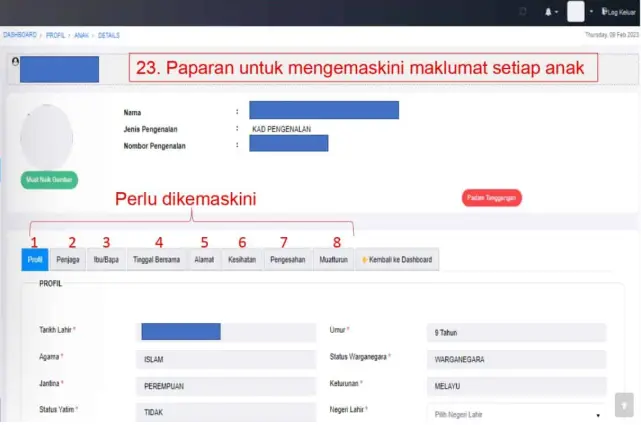
Task: Open the Tinggal Bersama tab
Action: coord(157,259)
